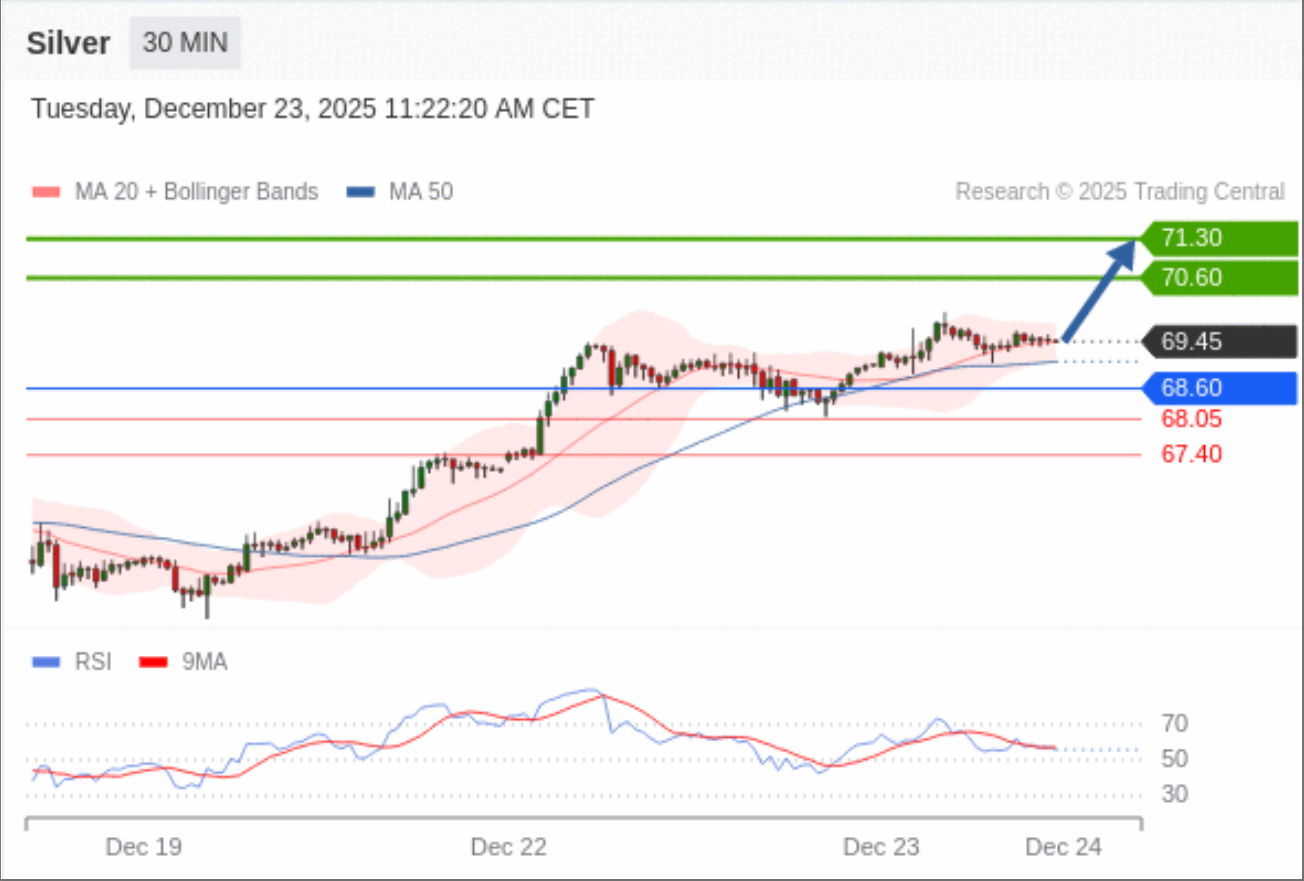The image size is (1304, 881).
Task: Toggle the RSI legend entry
Action: coord(93,662)
